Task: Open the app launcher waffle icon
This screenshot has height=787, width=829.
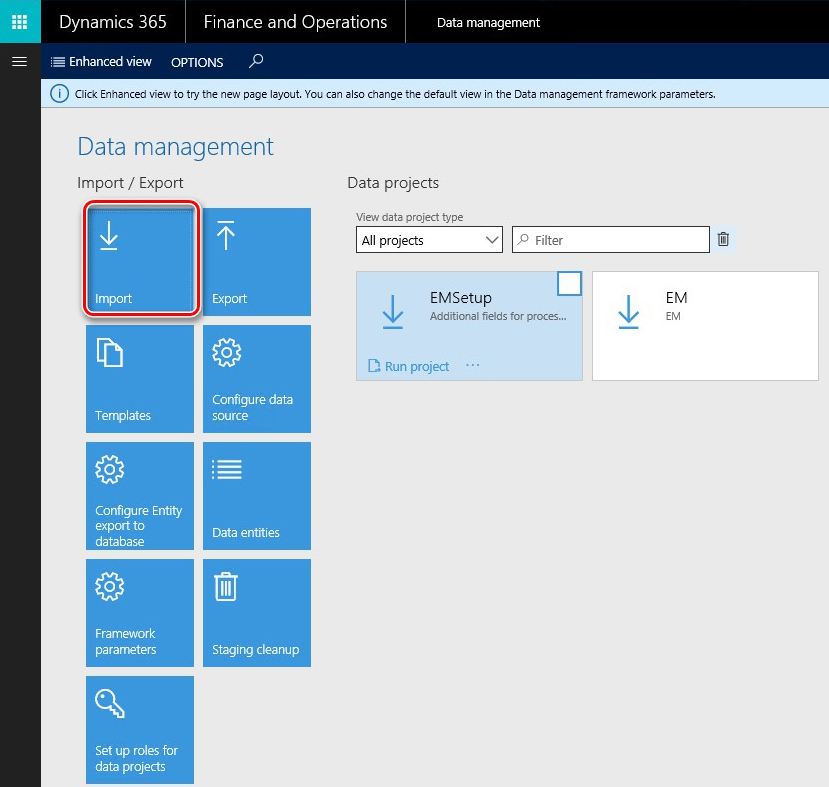Action: pos(20,22)
